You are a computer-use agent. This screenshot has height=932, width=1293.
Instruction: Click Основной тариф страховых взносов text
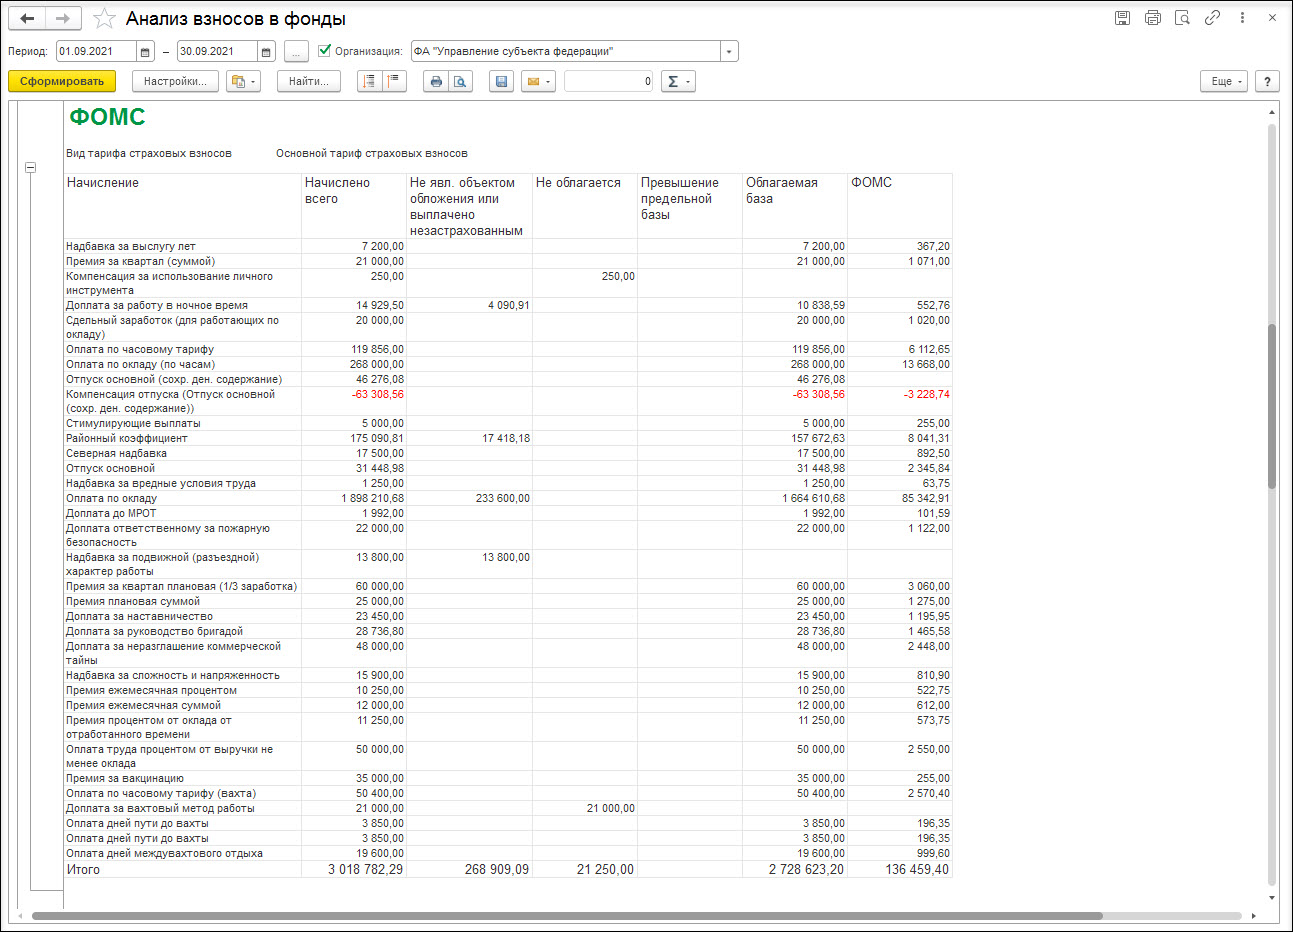(x=372, y=153)
